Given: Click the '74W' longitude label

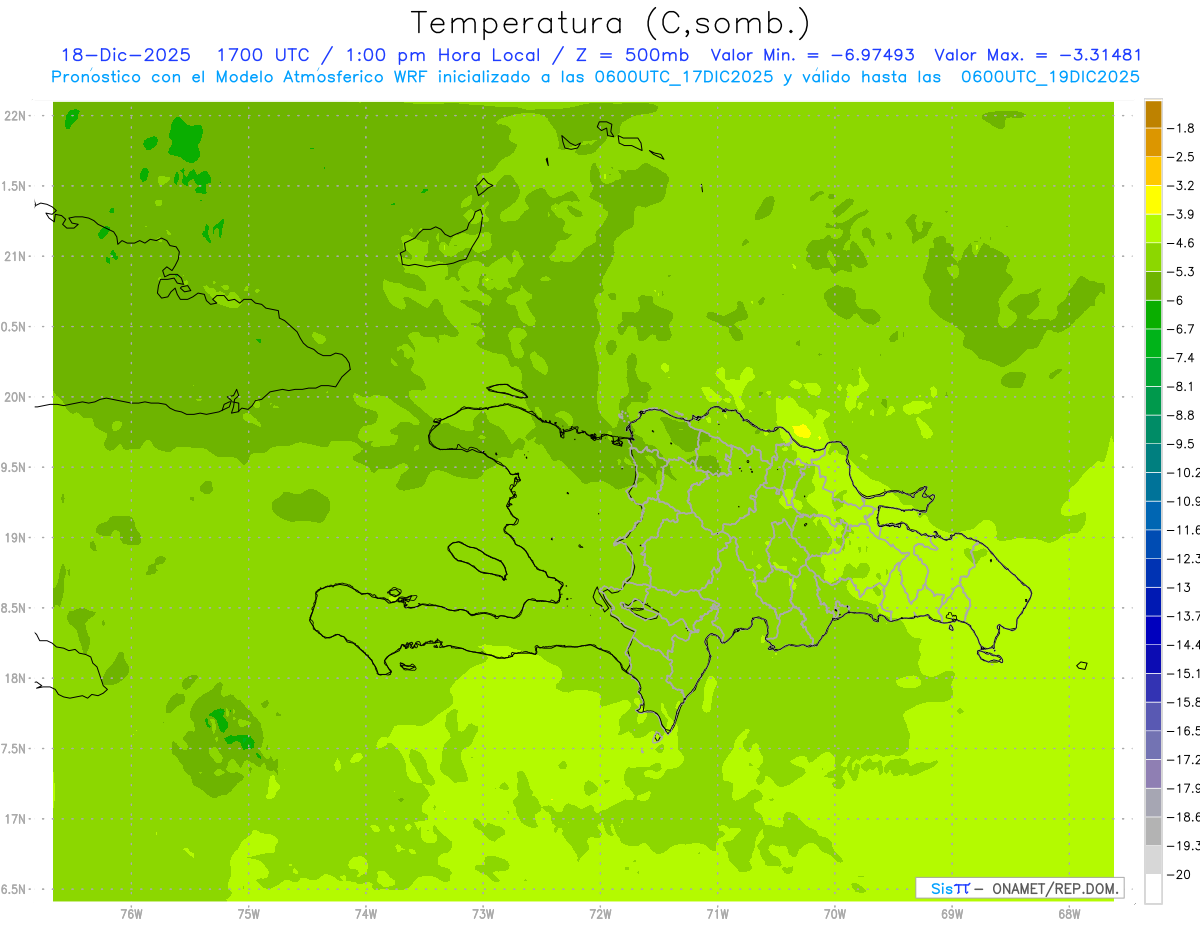Looking at the screenshot, I should (366, 914).
